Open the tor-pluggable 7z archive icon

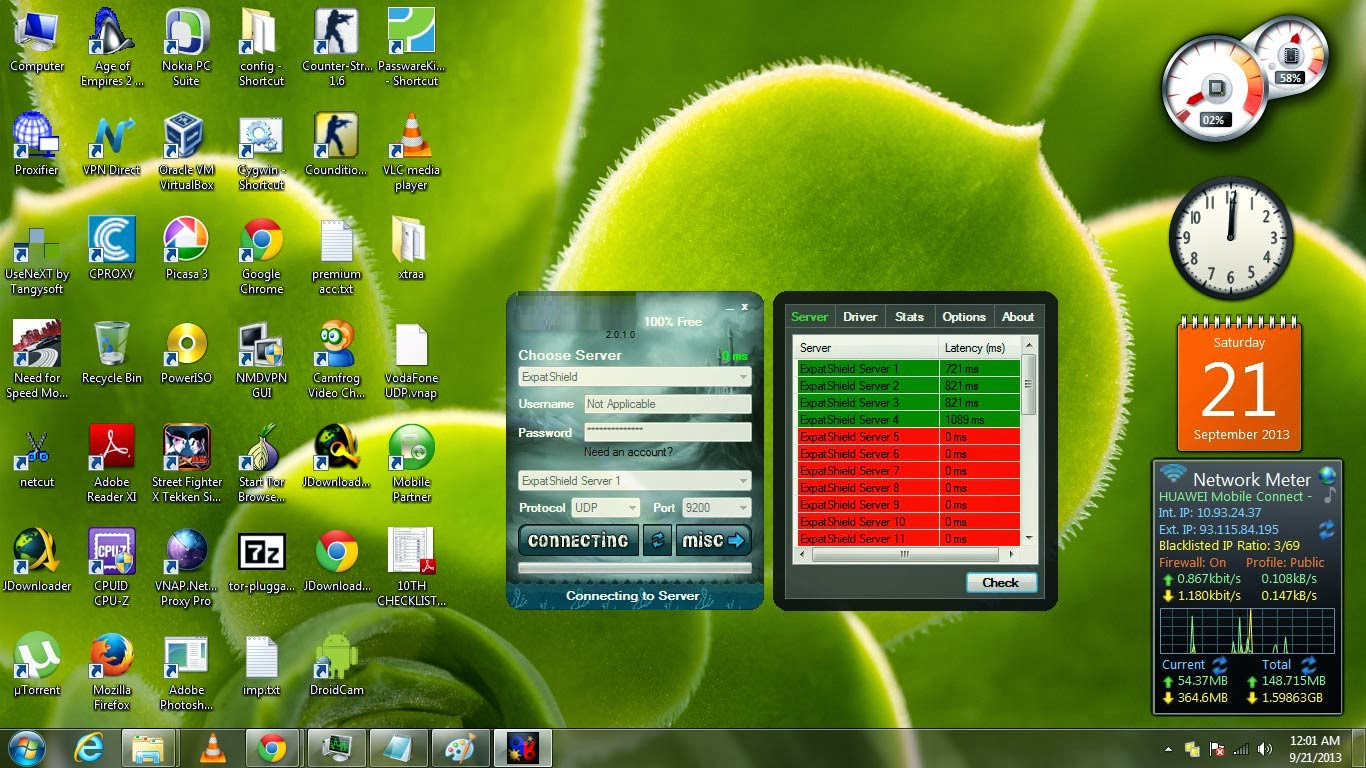tap(261, 560)
